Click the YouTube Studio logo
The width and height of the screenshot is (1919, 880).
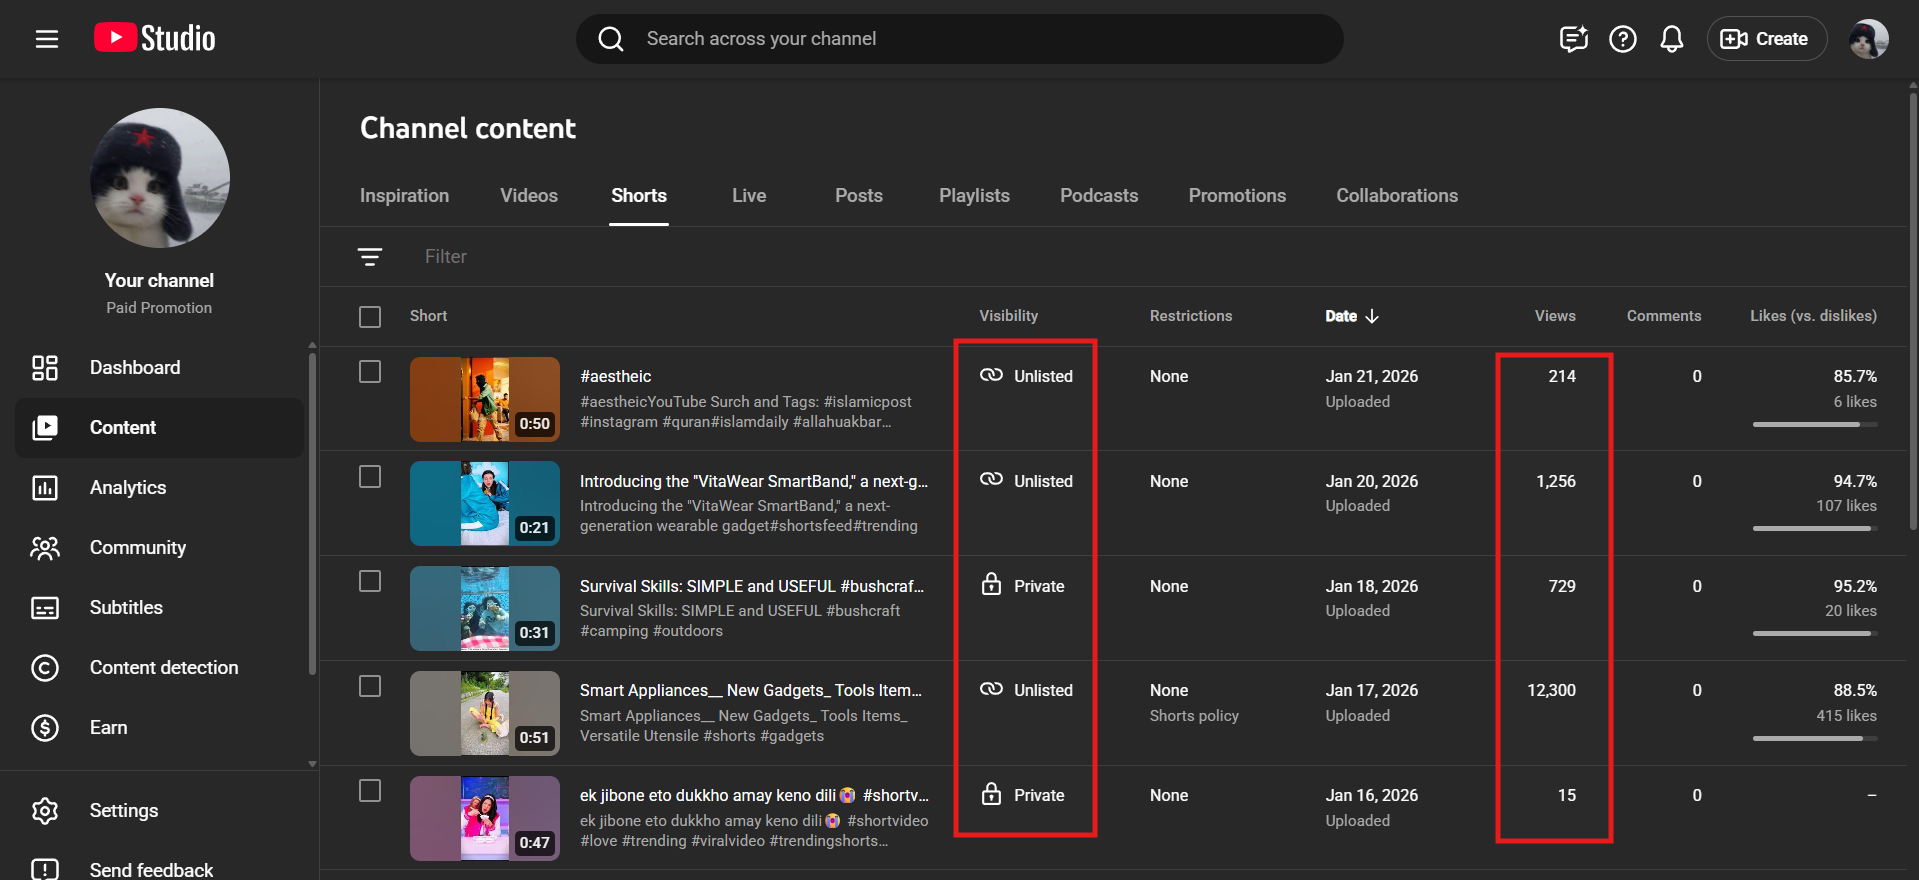click(x=155, y=38)
